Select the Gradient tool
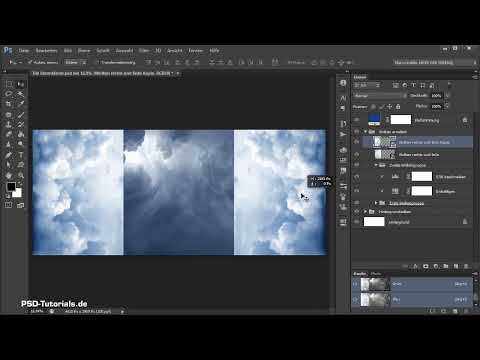Image resolution: width=480 pixels, height=360 pixels. 21,134
